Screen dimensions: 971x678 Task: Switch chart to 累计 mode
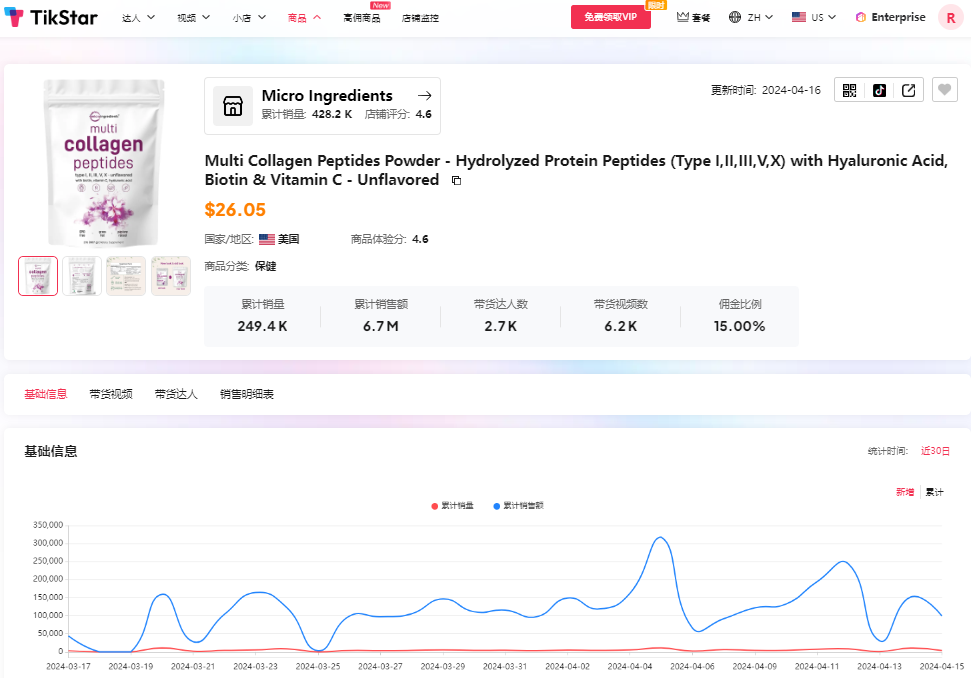pyautogui.click(x=934, y=492)
